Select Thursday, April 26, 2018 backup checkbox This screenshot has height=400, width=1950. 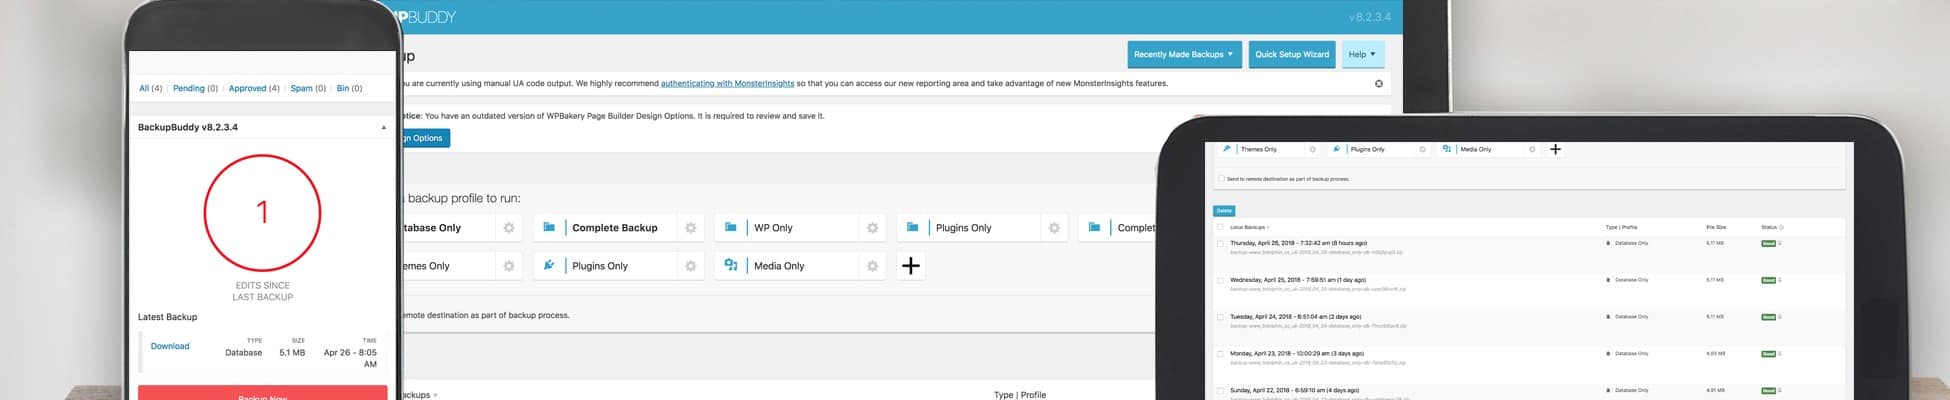1220,243
